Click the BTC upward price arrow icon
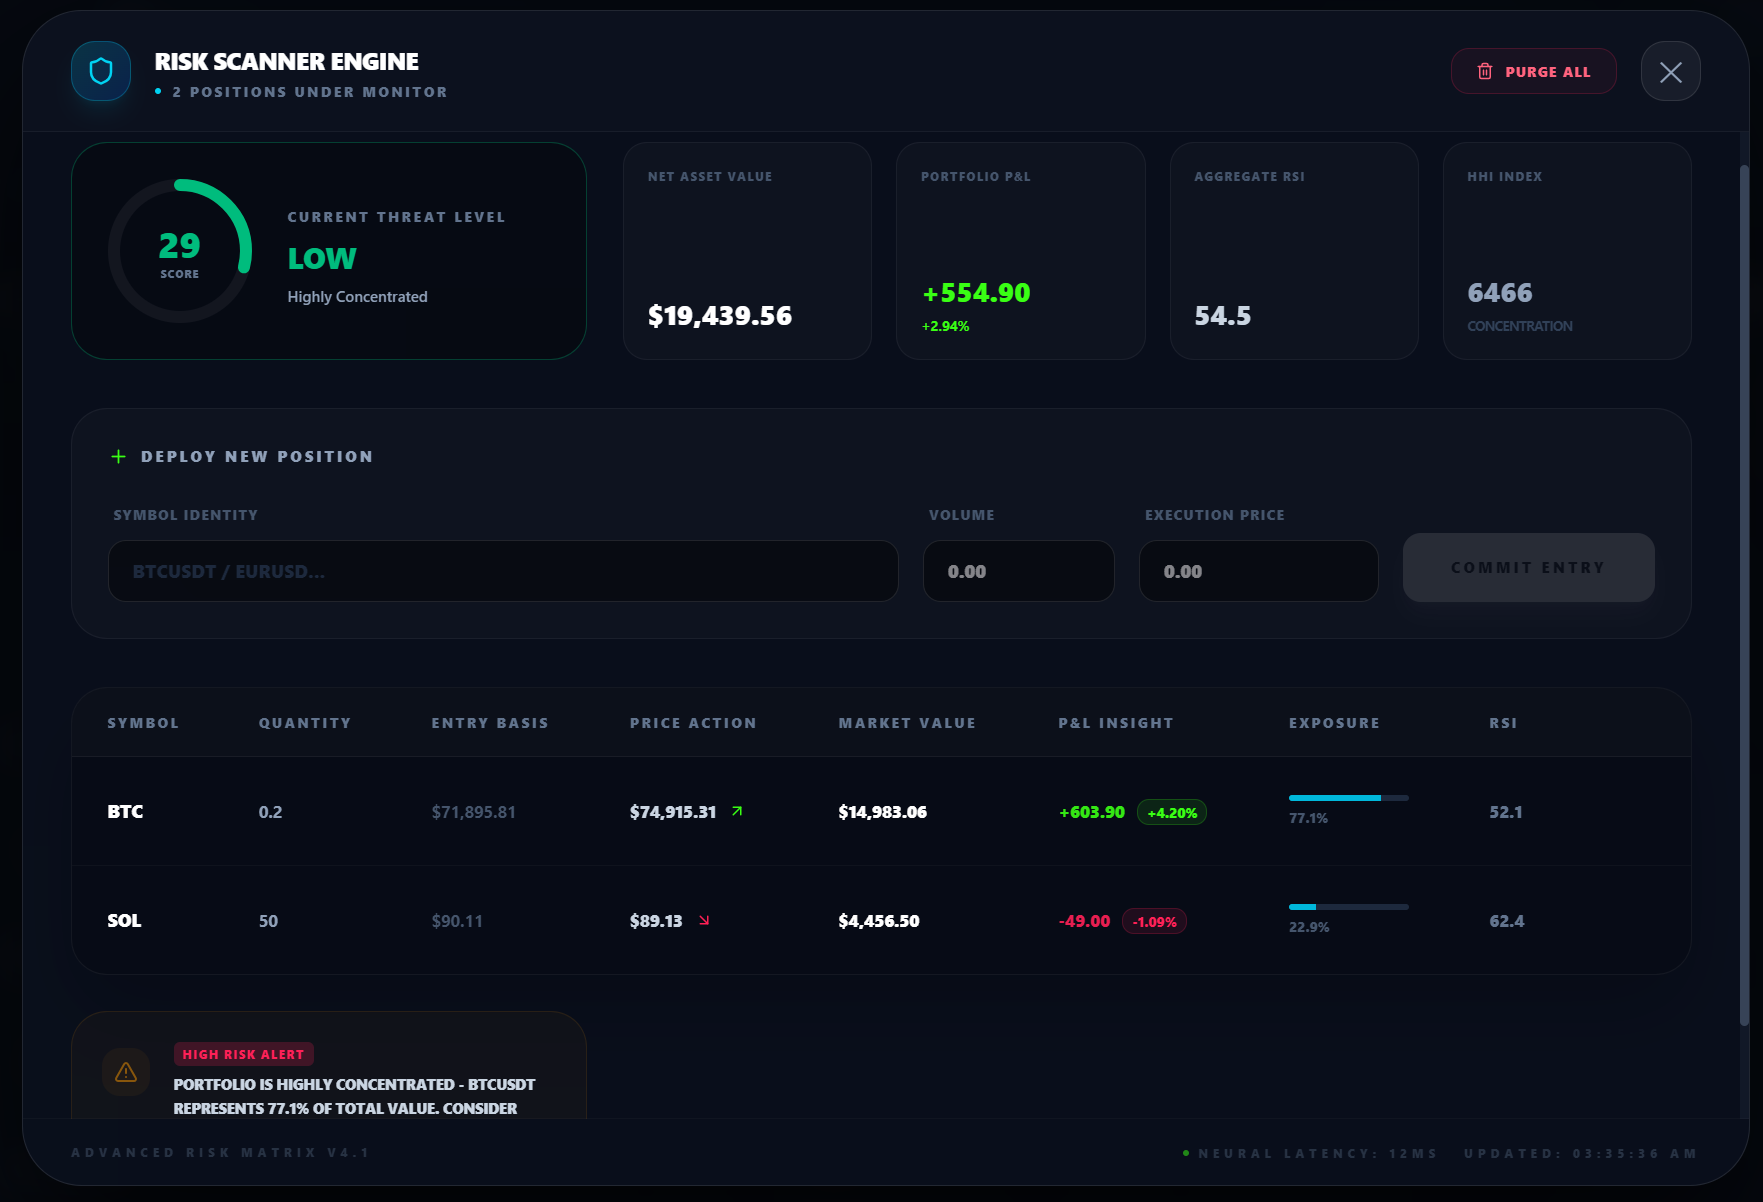 [737, 811]
